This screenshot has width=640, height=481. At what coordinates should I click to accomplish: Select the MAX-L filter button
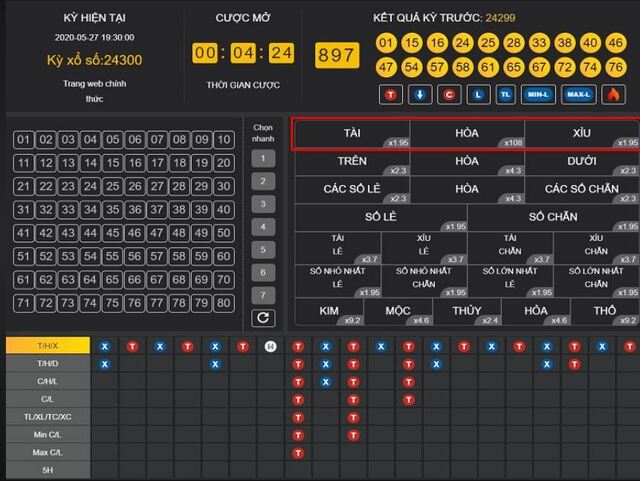coord(578,95)
